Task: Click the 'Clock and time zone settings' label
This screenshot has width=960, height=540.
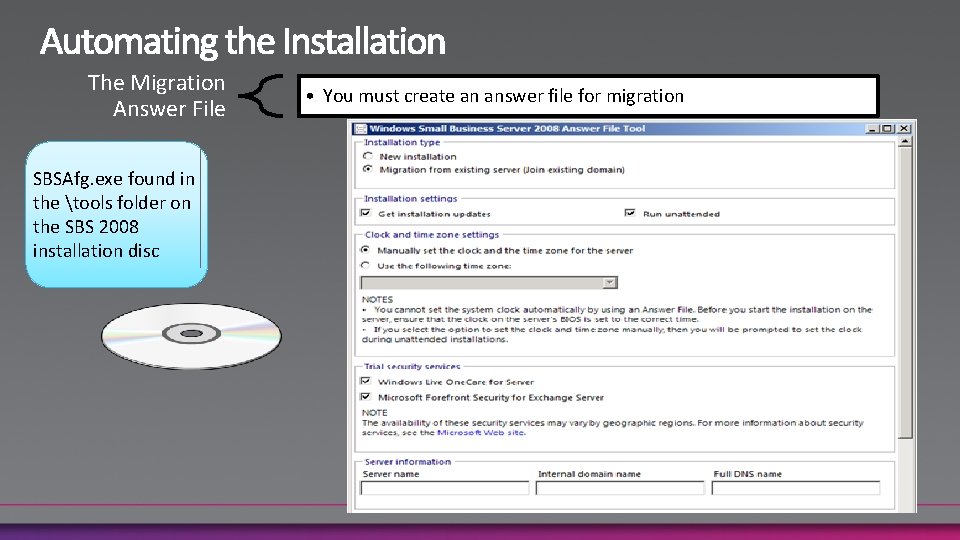Action: click(432, 234)
